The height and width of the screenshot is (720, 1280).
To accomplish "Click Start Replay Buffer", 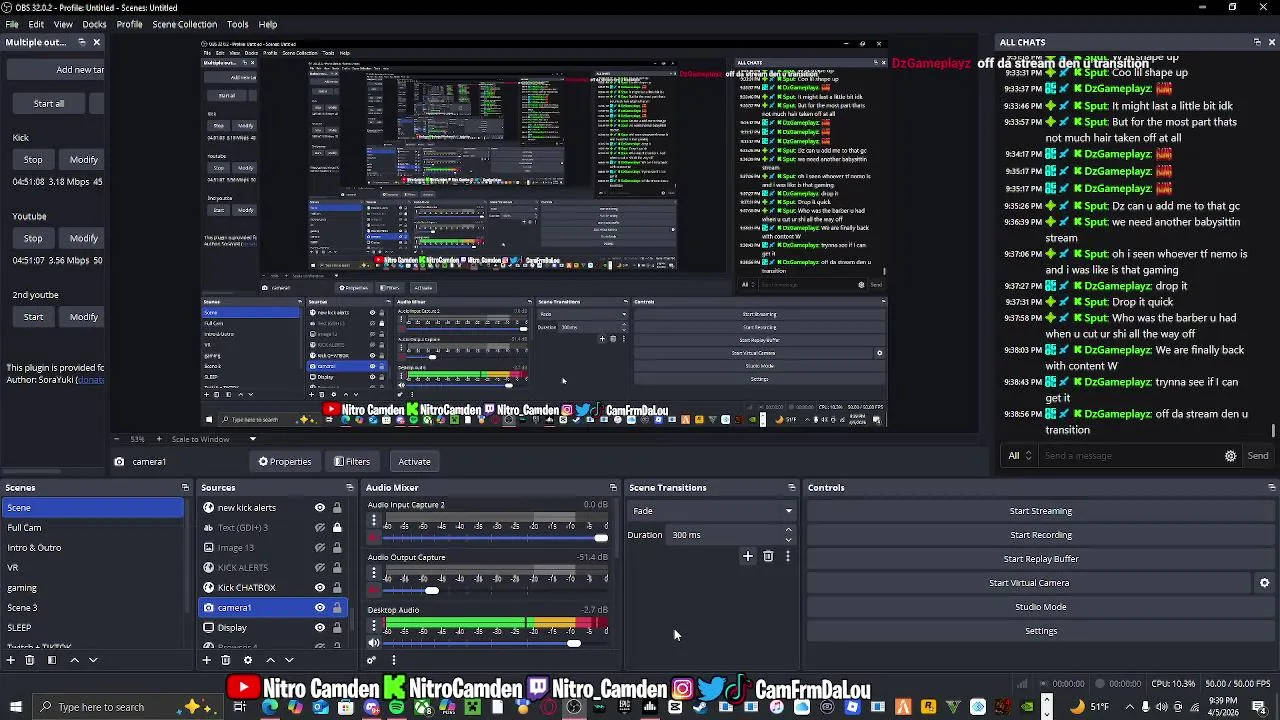I will [x=1040, y=559].
